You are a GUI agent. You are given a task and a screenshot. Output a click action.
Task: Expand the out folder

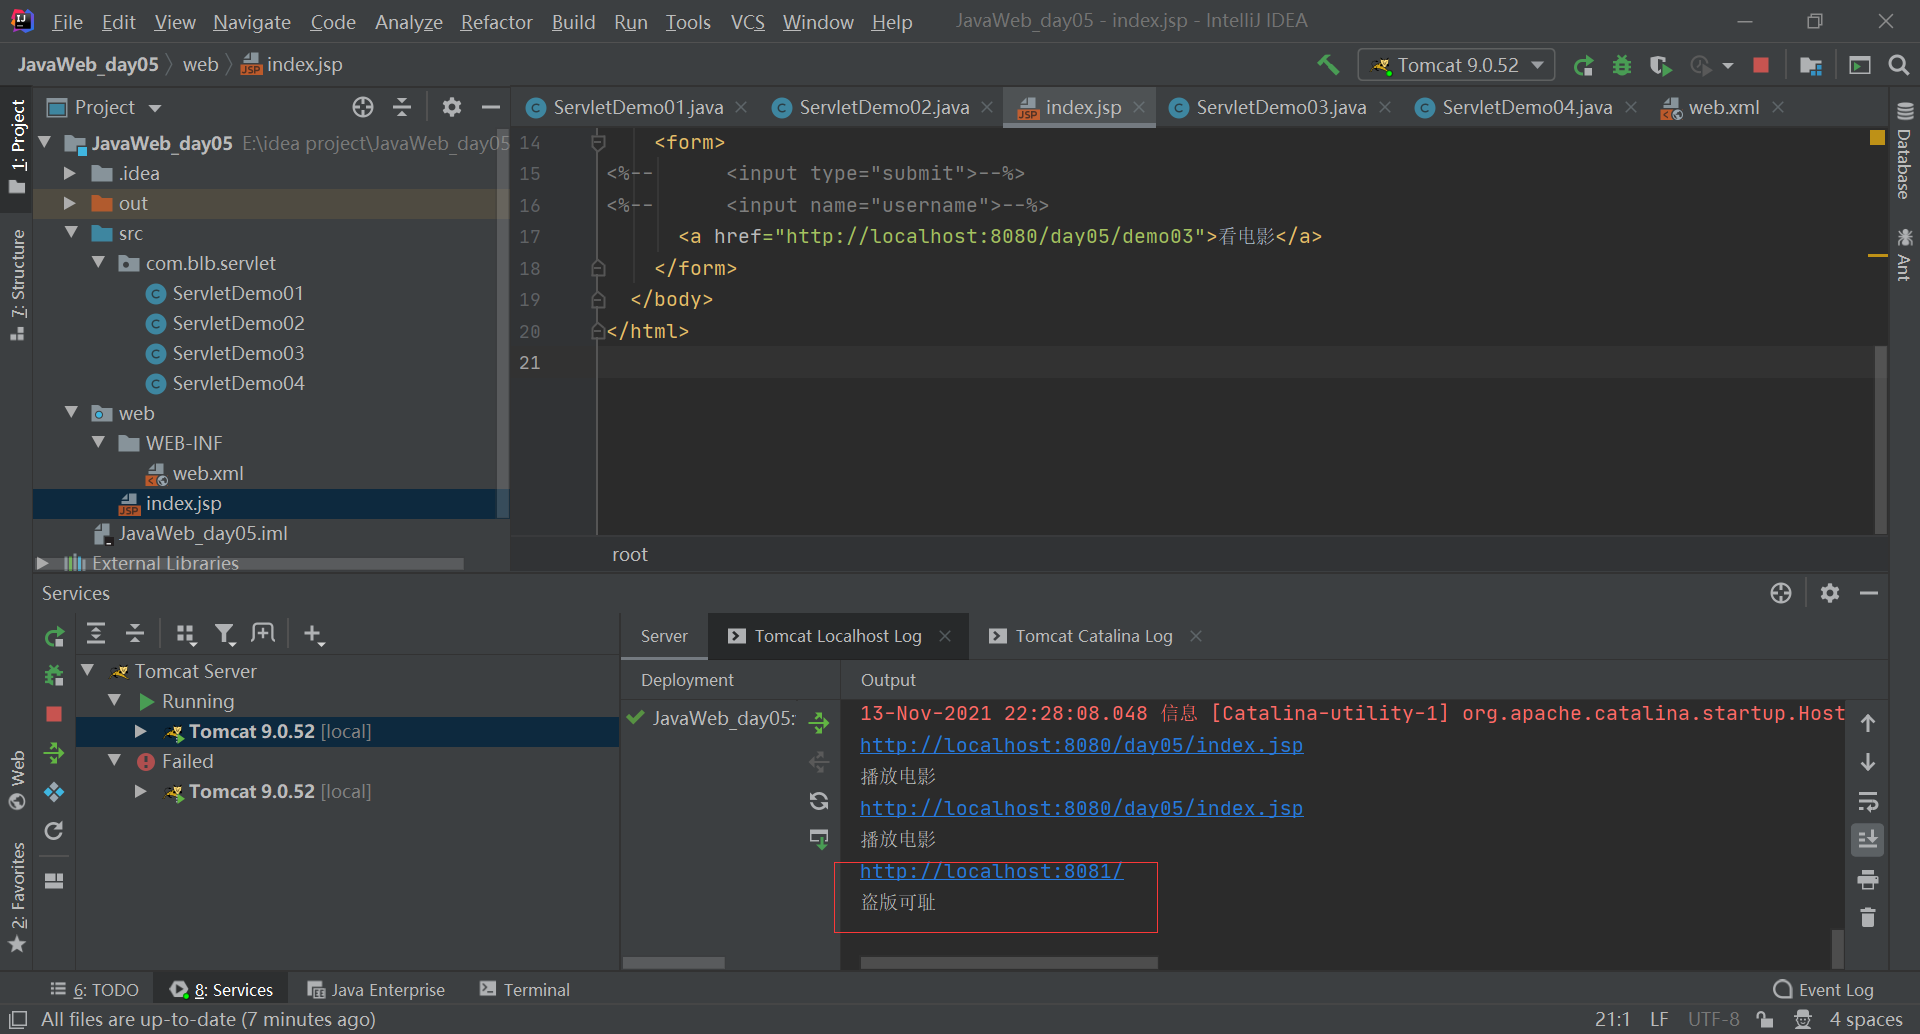pyautogui.click(x=70, y=203)
